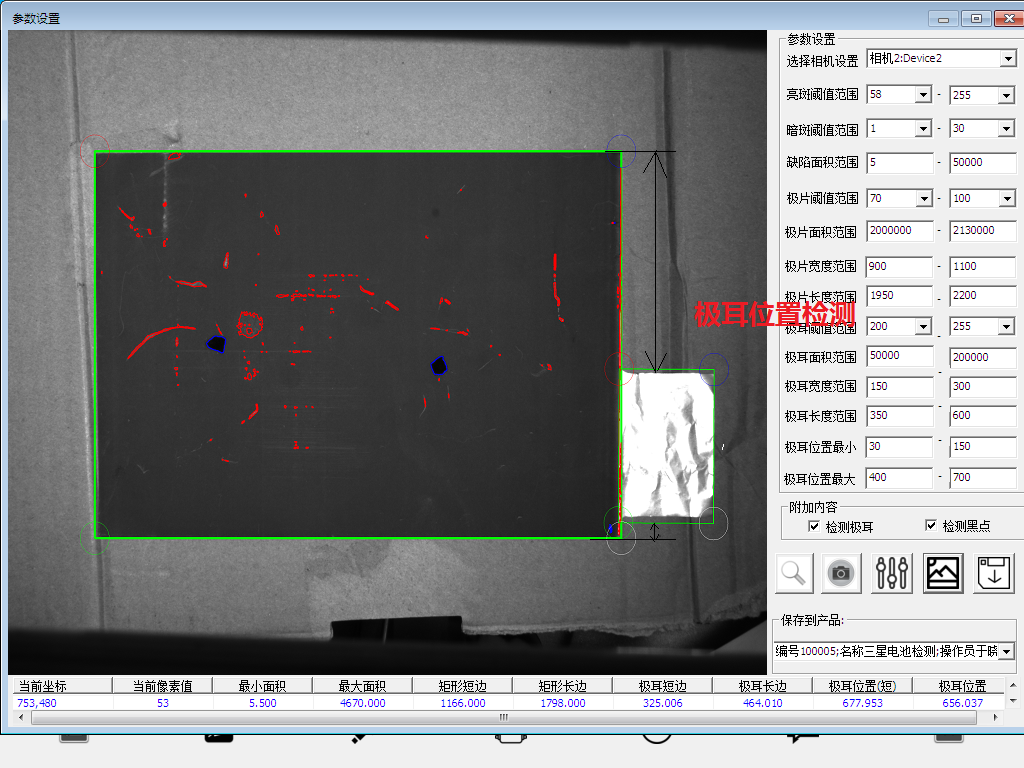Click the table's vertical down arrow
Viewport: 1024px width, 768px height.
coord(1013,701)
